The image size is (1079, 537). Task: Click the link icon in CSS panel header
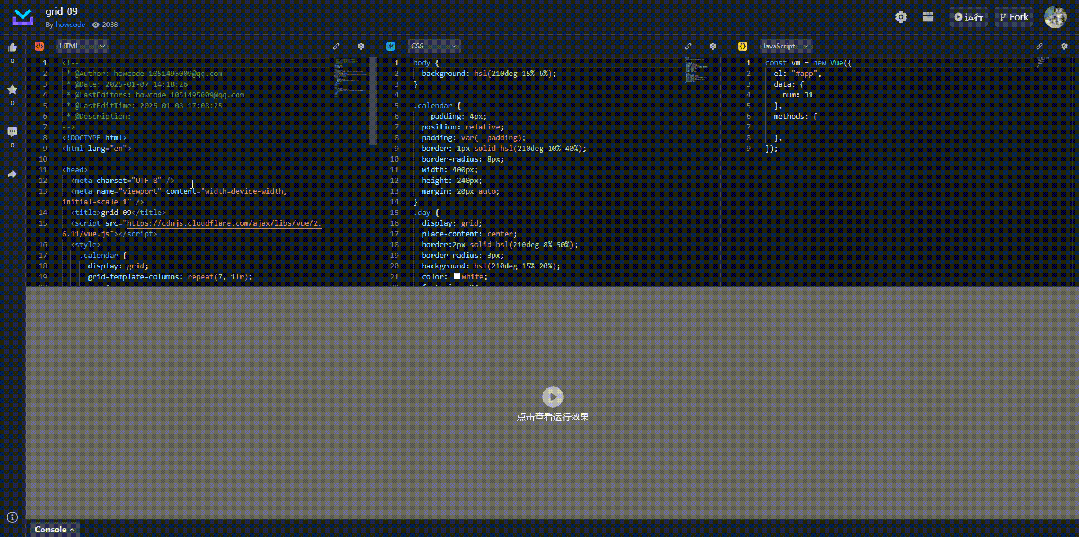[x=688, y=46]
